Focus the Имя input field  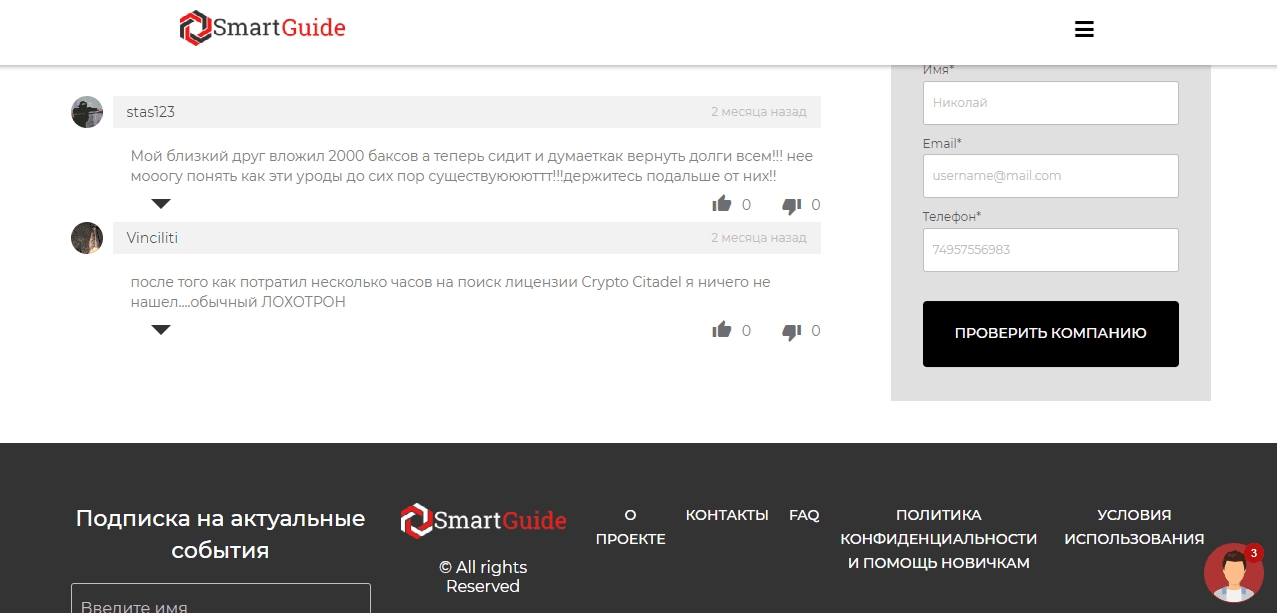pos(1050,103)
